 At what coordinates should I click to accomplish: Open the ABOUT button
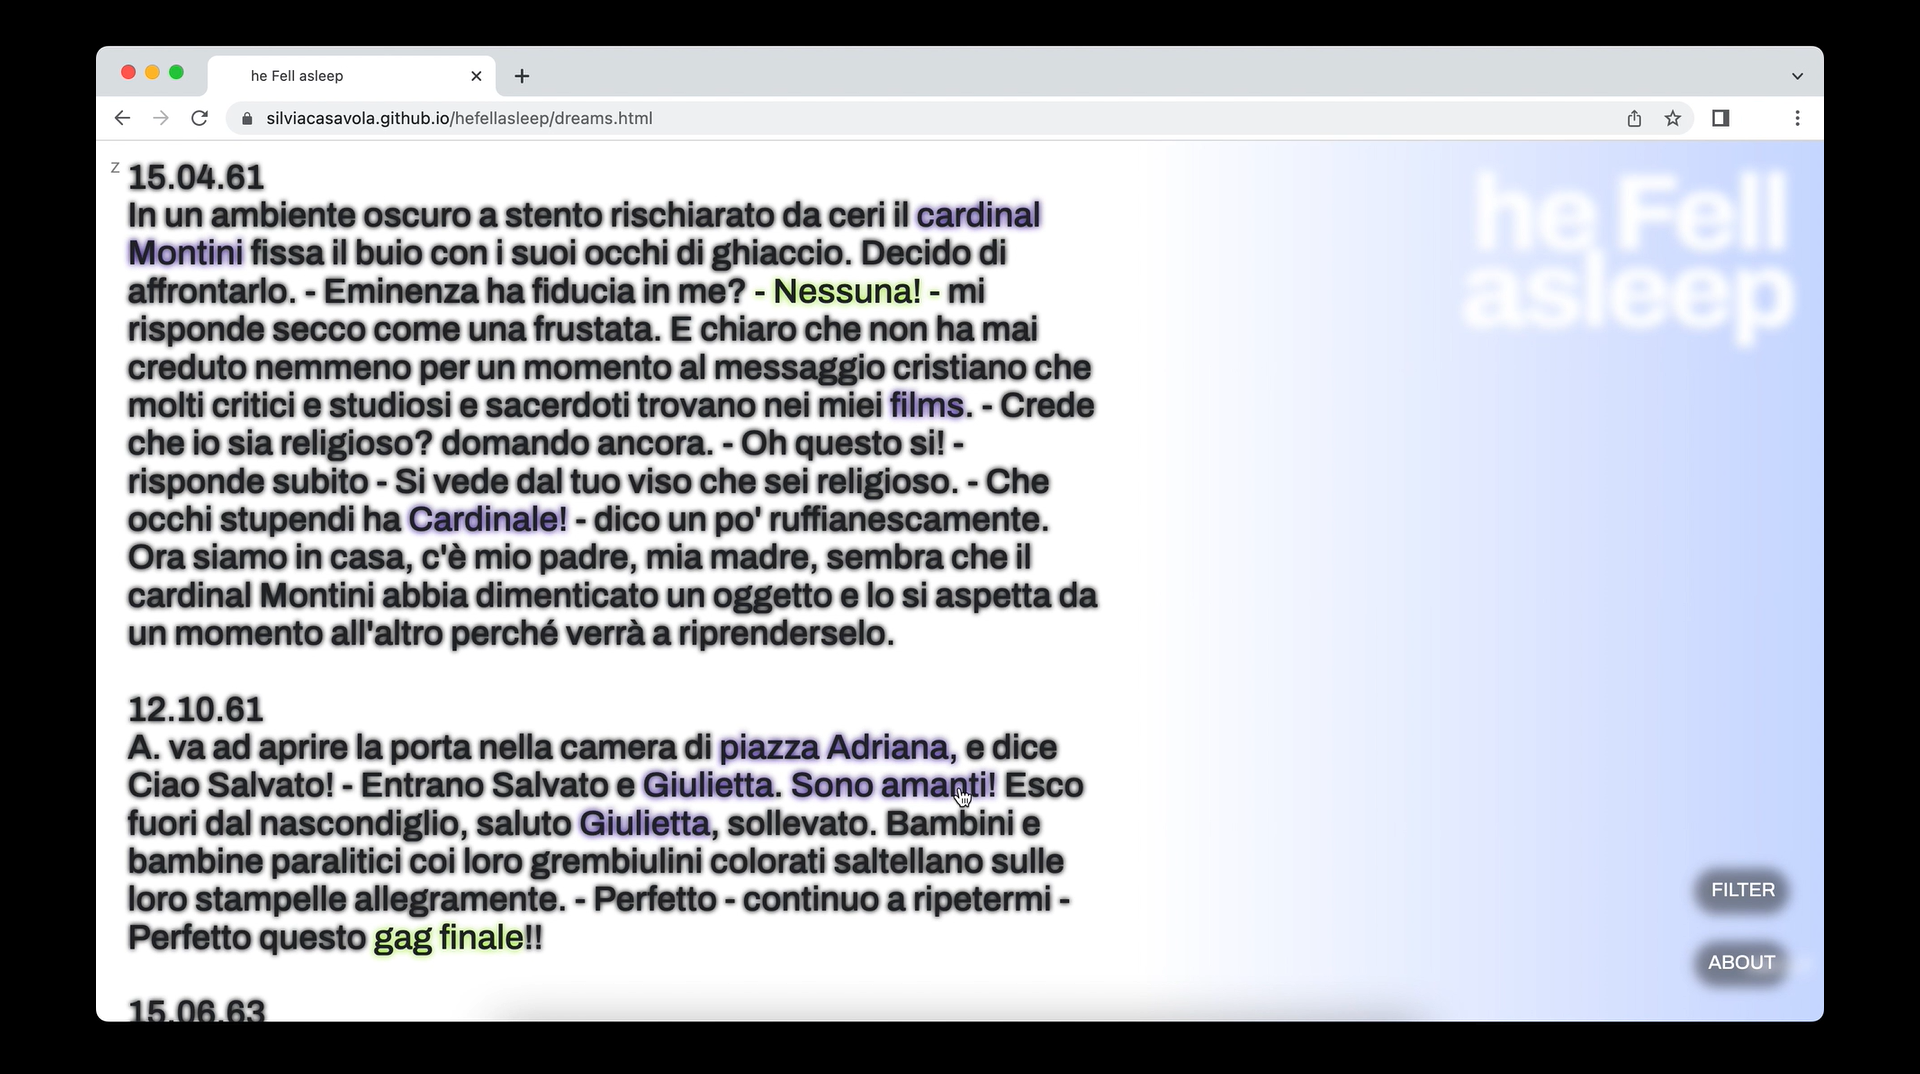[x=1741, y=962]
